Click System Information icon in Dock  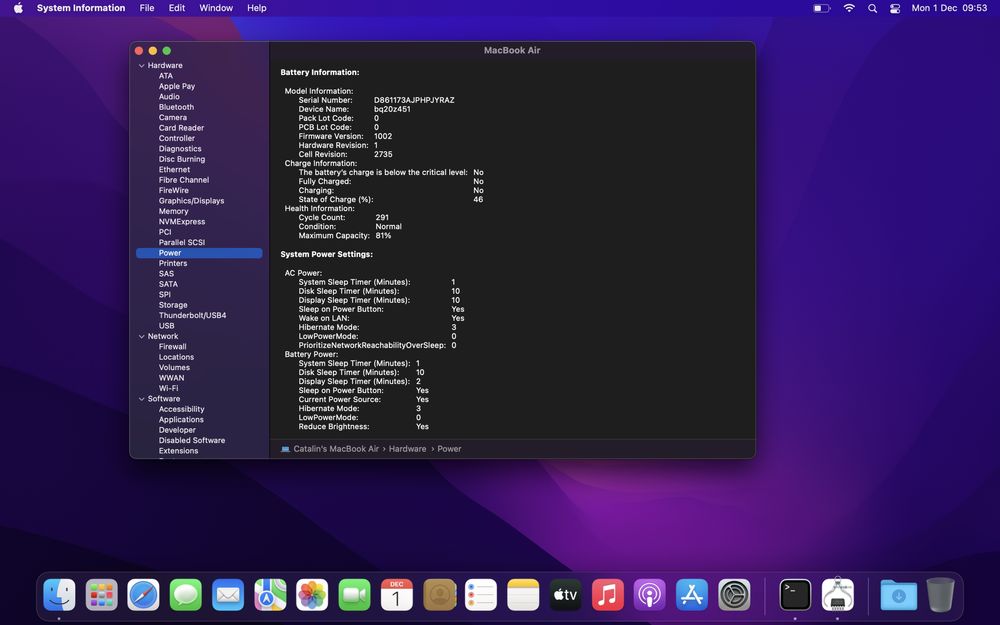(837, 594)
